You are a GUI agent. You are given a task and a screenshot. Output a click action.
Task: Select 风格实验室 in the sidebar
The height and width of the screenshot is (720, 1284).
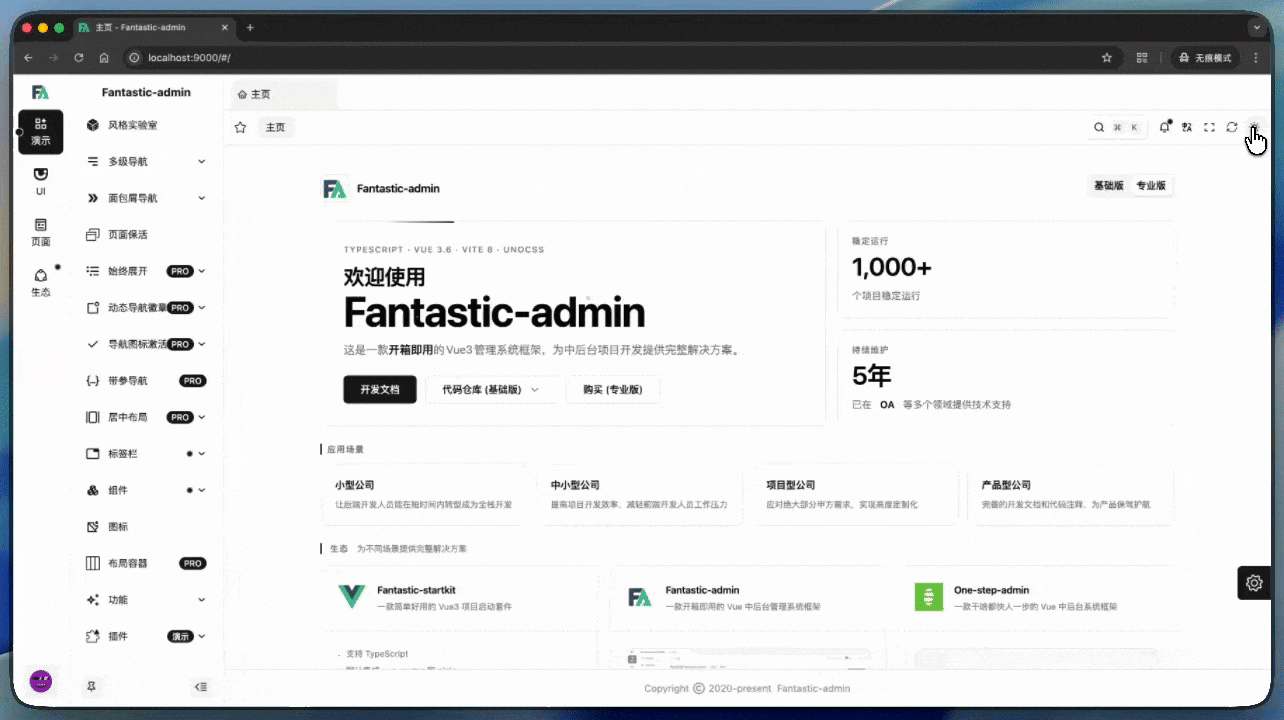pos(133,125)
